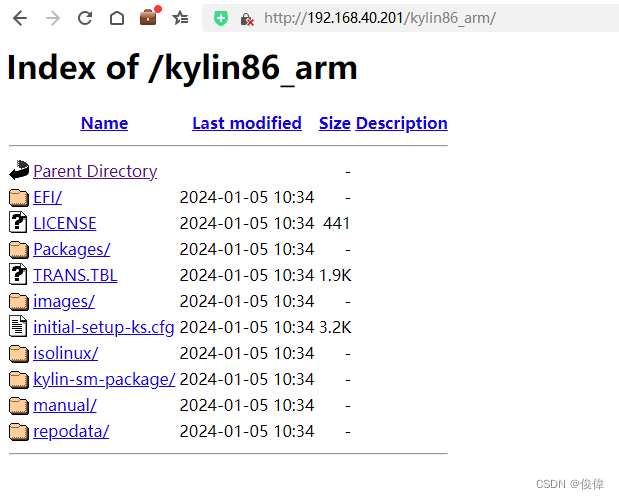Image resolution: width=619 pixels, height=499 pixels.
Task: Click the LICENSE size value 441
Action: [336, 223]
